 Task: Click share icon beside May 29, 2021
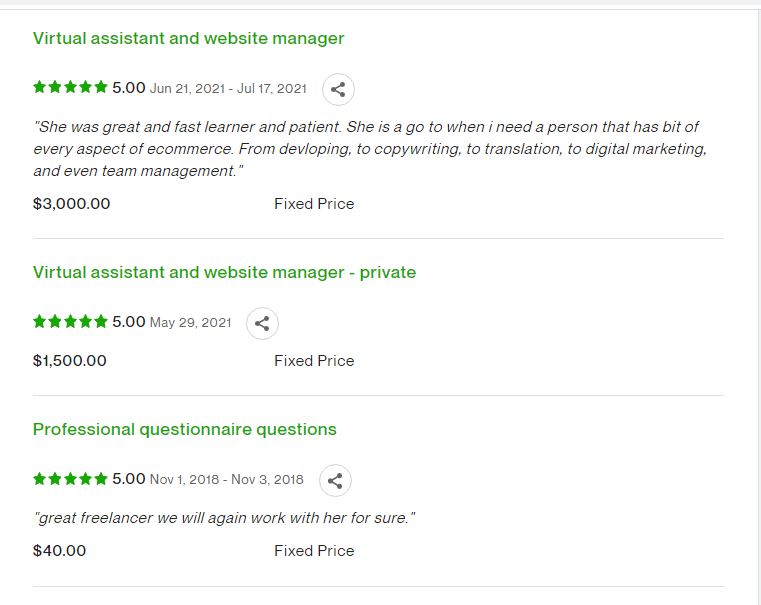(x=262, y=324)
